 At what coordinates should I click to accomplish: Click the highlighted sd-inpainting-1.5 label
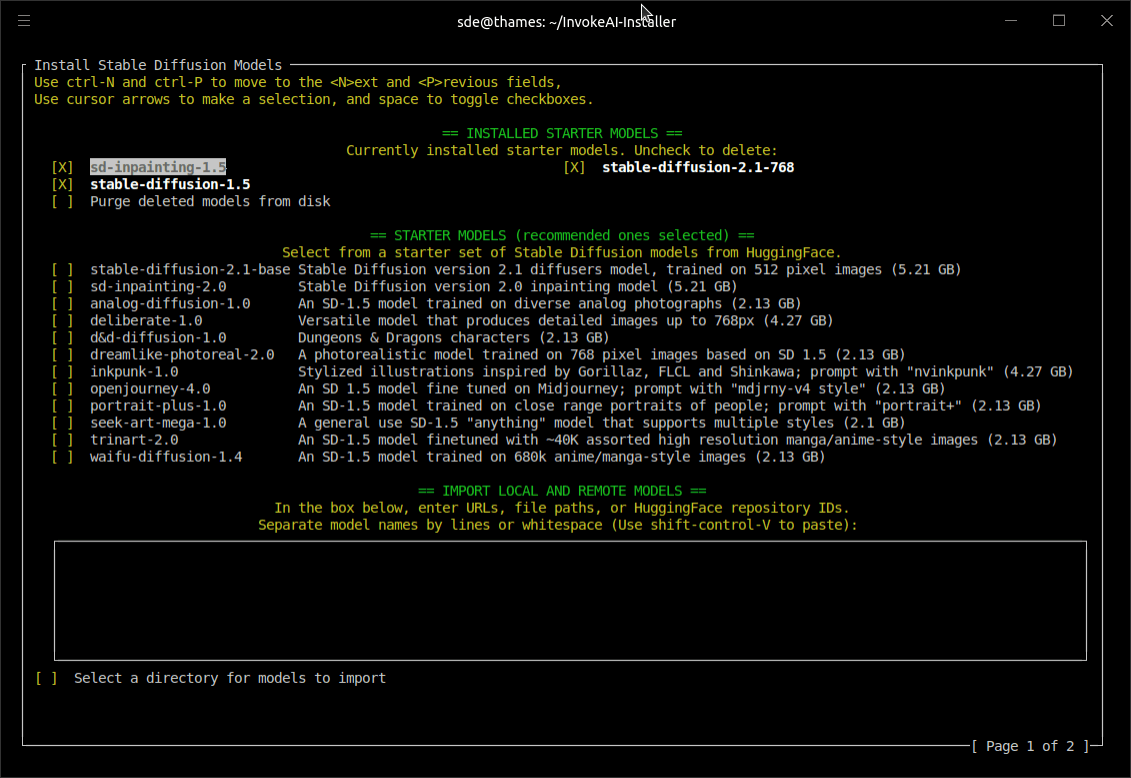click(x=158, y=167)
